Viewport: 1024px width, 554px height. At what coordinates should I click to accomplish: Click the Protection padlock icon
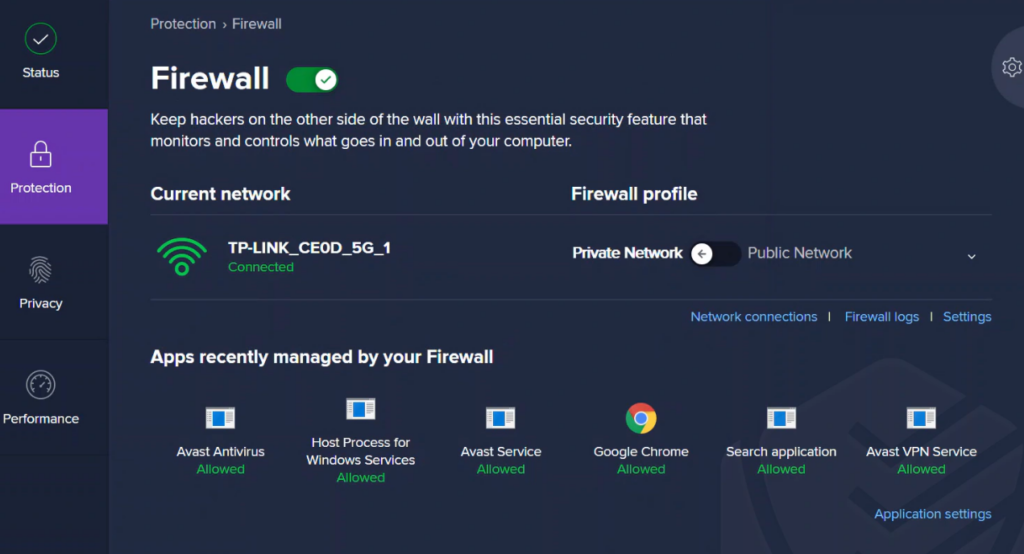tap(40, 154)
